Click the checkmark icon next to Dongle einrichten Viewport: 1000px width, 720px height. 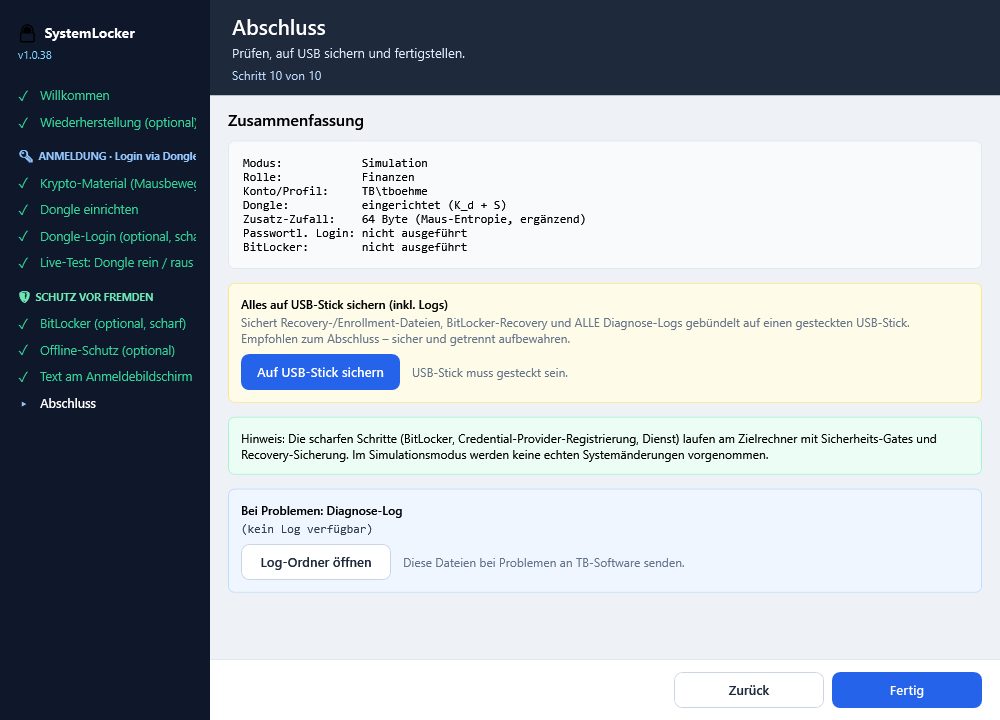point(24,210)
